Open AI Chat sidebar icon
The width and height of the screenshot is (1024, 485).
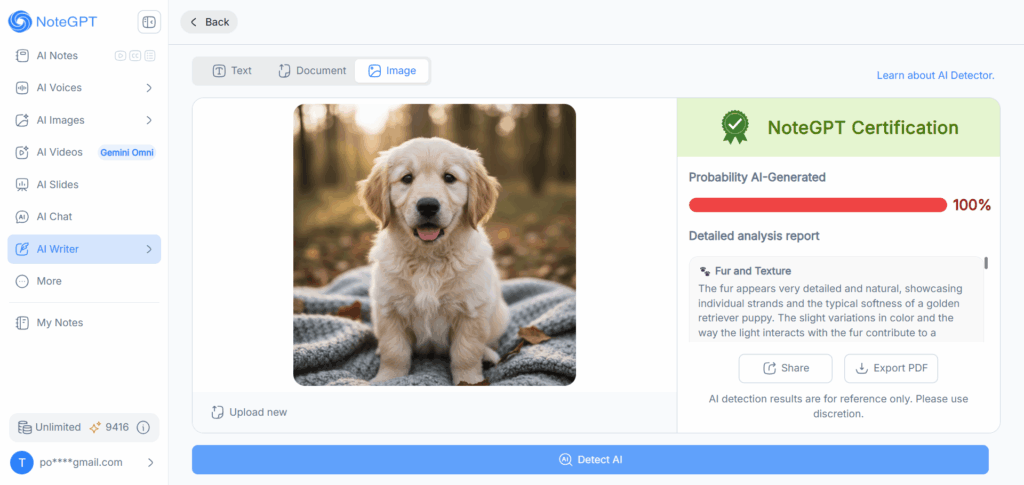22,217
